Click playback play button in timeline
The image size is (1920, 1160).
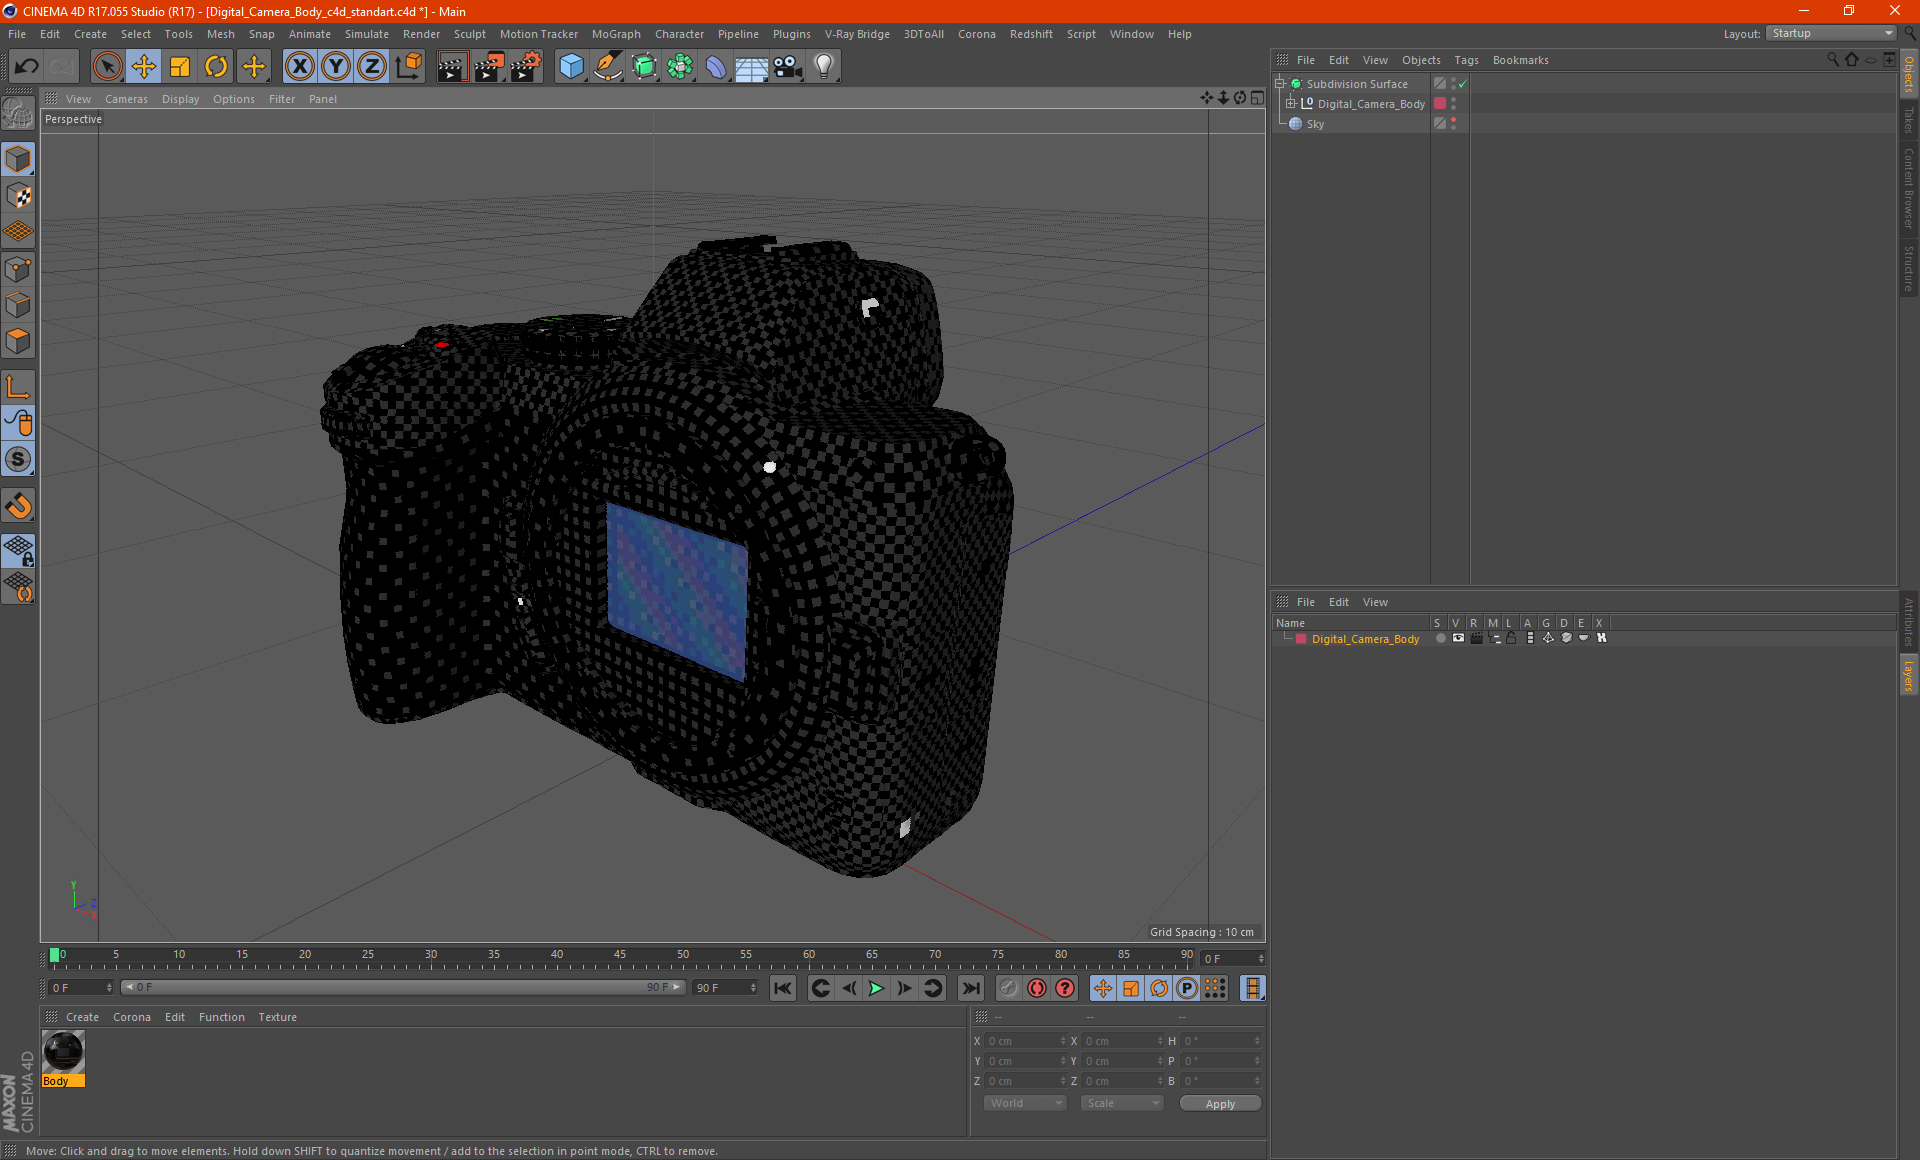pyautogui.click(x=875, y=989)
